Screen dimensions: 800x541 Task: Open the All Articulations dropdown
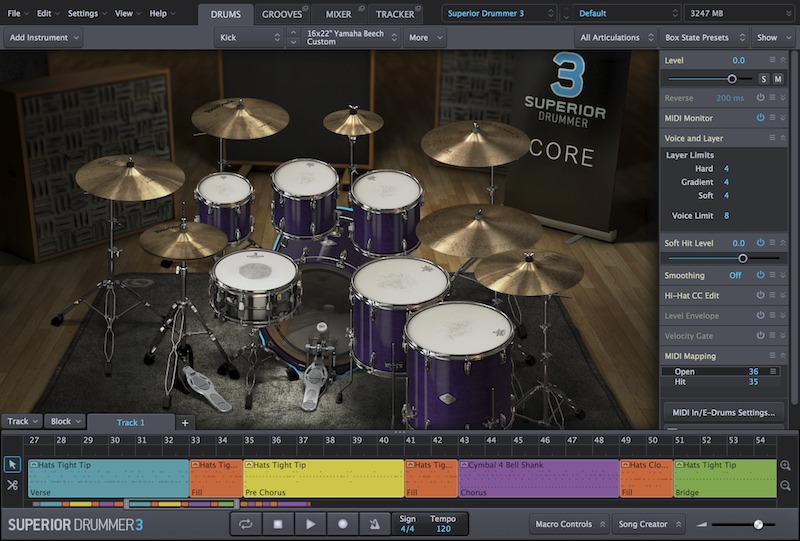tap(616, 37)
